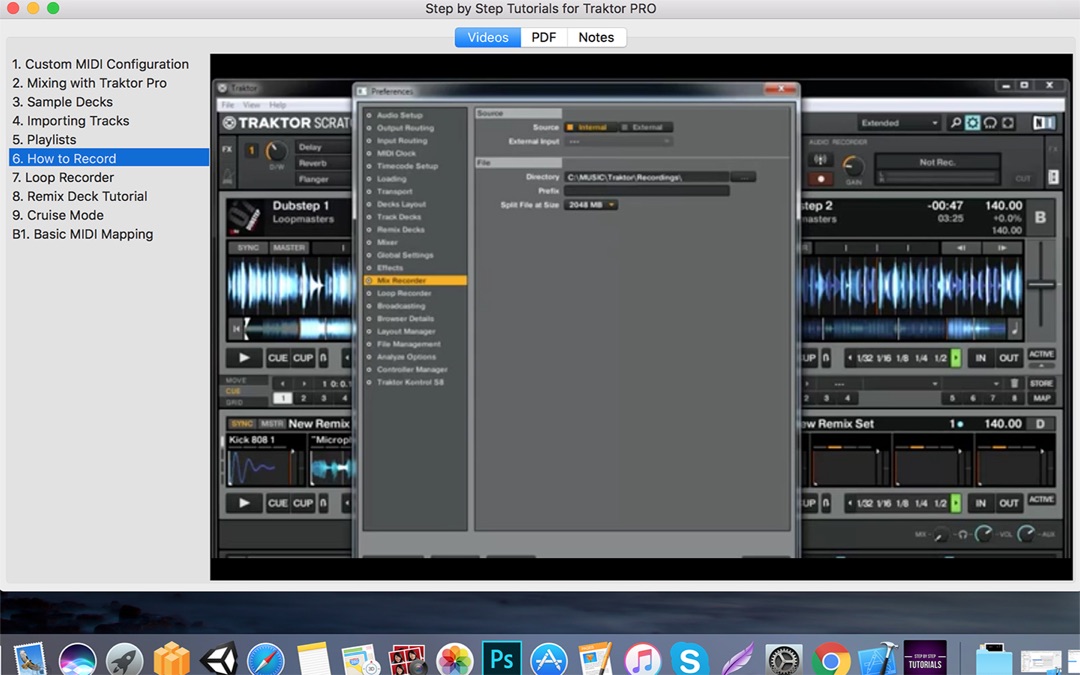The height and width of the screenshot is (675, 1080).
Task: Click the play button on Deck A
Action: click(244, 357)
